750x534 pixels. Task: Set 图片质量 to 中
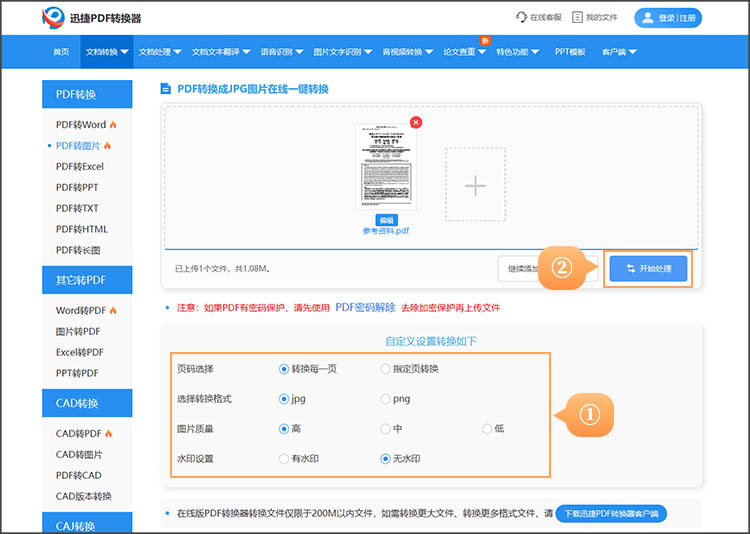(x=385, y=429)
